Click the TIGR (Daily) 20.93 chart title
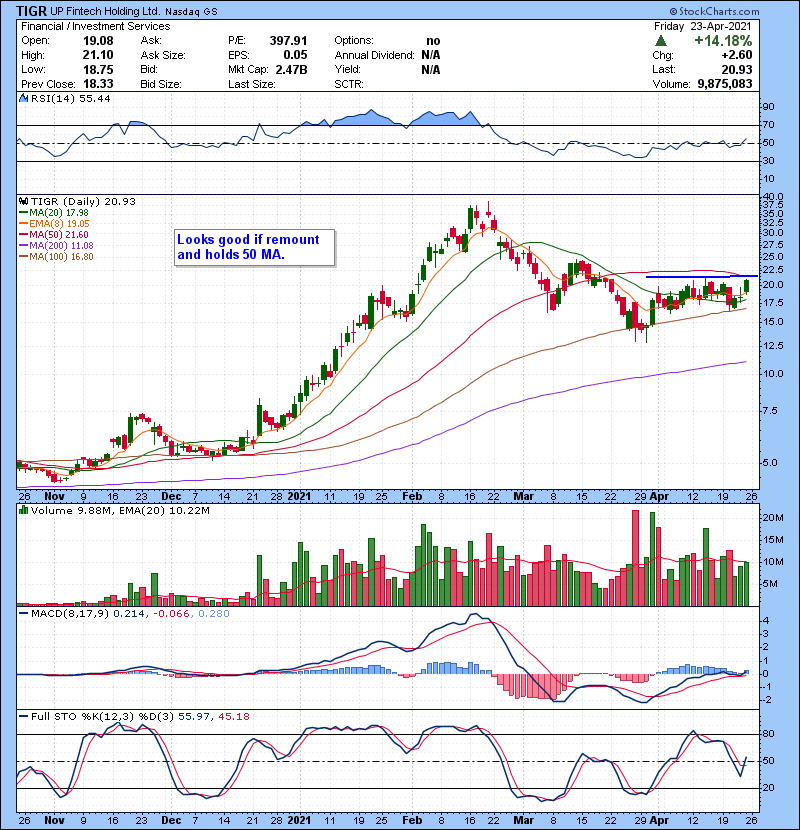The width and height of the screenshot is (800, 830). (83, 201)
